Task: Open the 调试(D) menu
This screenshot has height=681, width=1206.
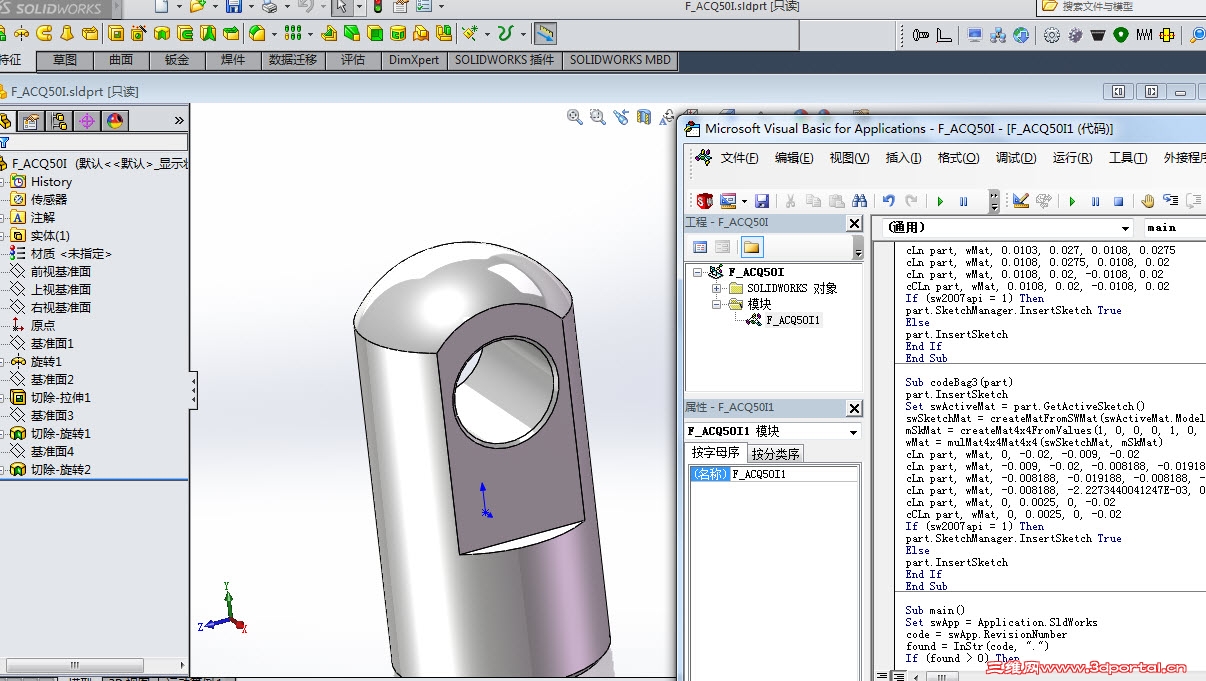Action: point(1015,158)
